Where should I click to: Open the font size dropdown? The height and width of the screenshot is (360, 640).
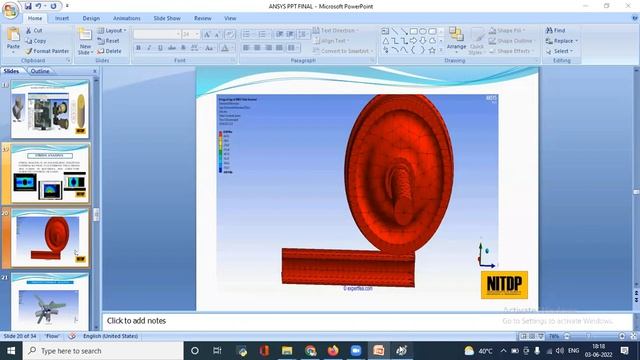198,34
